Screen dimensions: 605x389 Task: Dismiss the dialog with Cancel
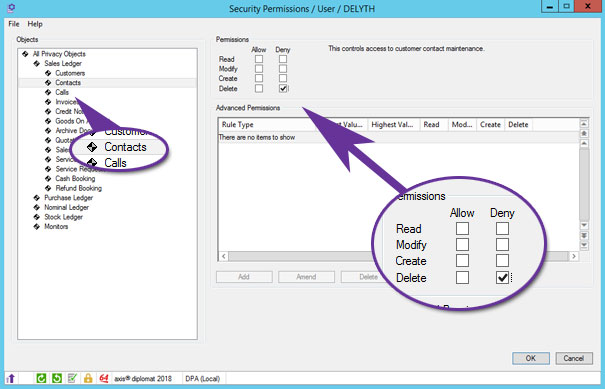click(574, 358)
